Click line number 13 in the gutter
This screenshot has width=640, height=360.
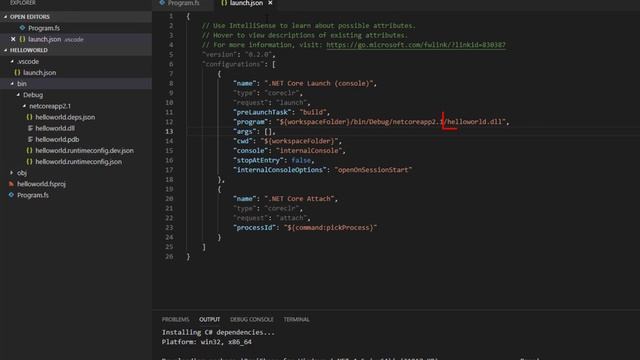[x=169, y=131]
